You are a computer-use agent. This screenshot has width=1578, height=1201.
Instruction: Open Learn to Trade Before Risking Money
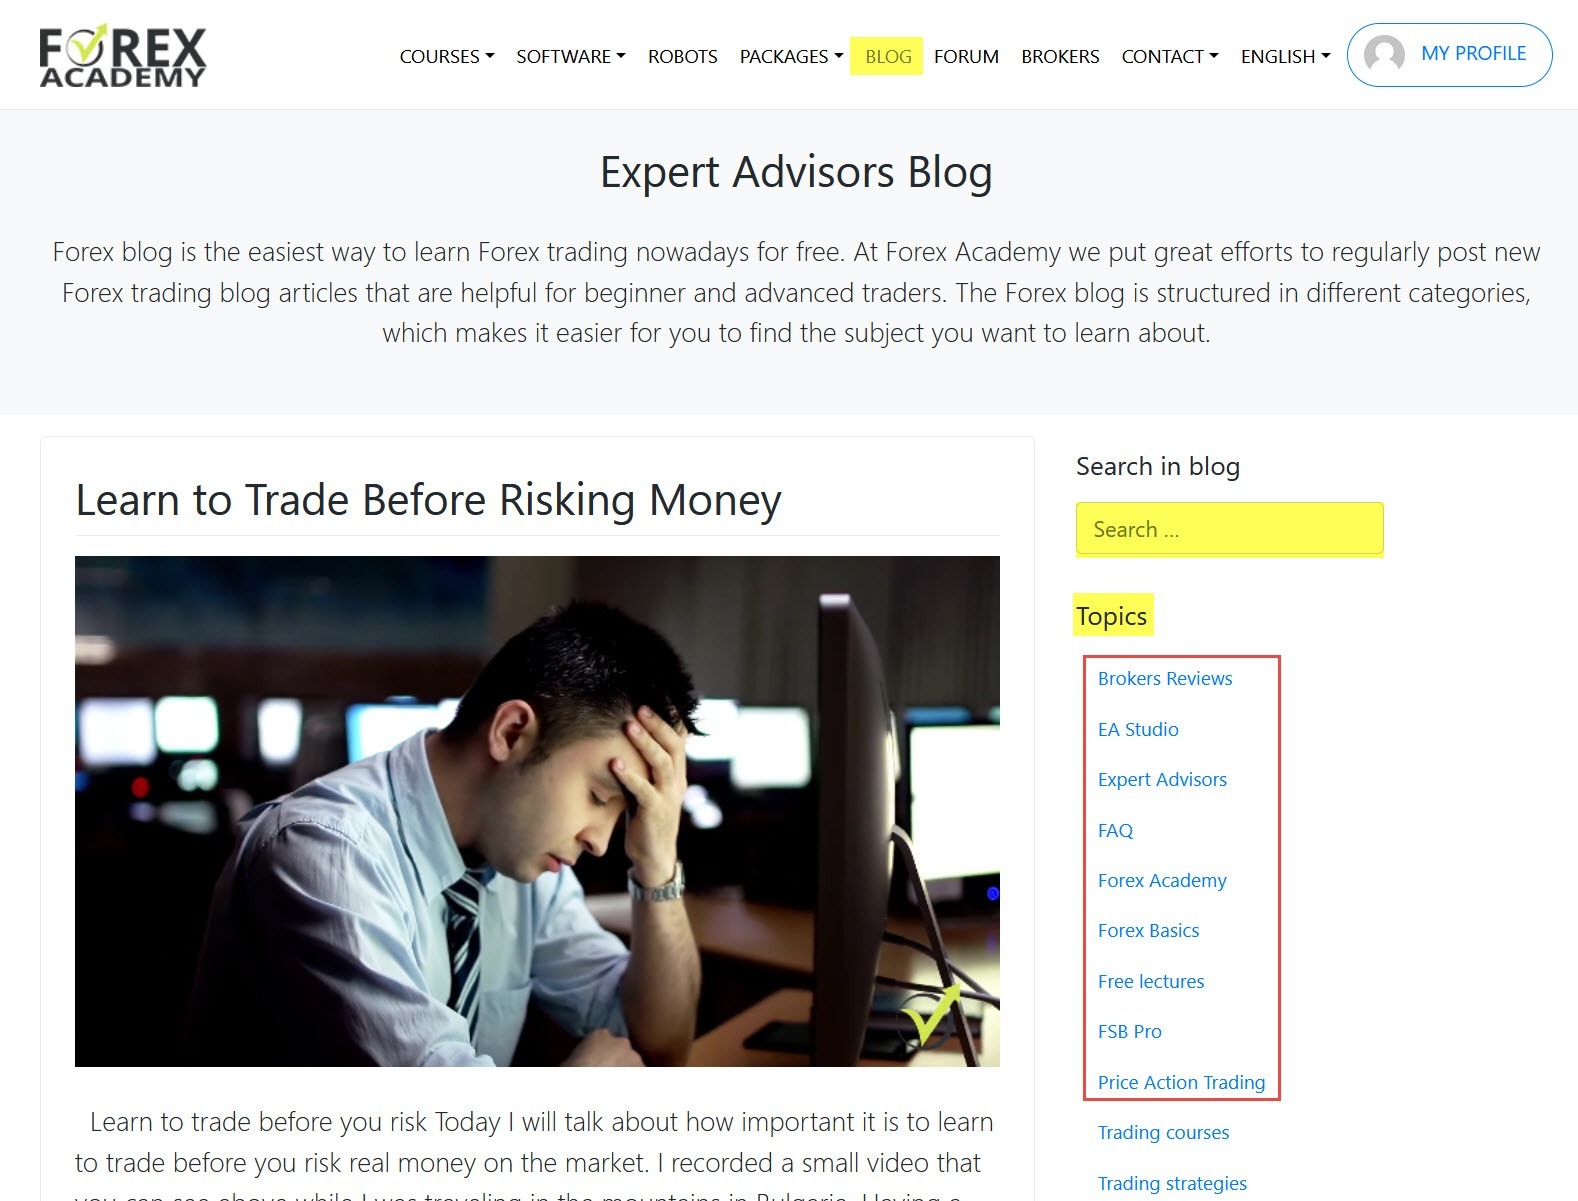tap(428, 500)
